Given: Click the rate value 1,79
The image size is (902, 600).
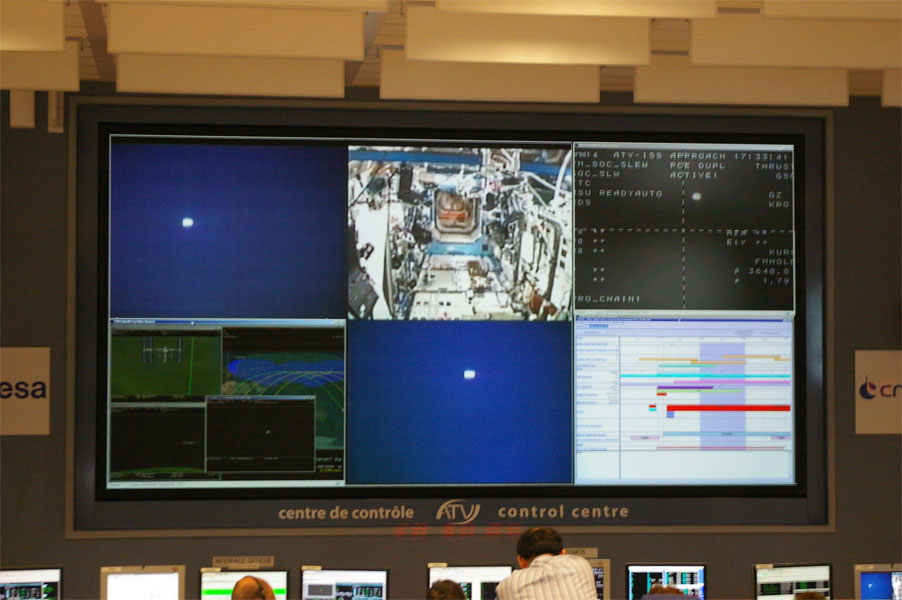Looking at the screenshot, I should (776, 281).
